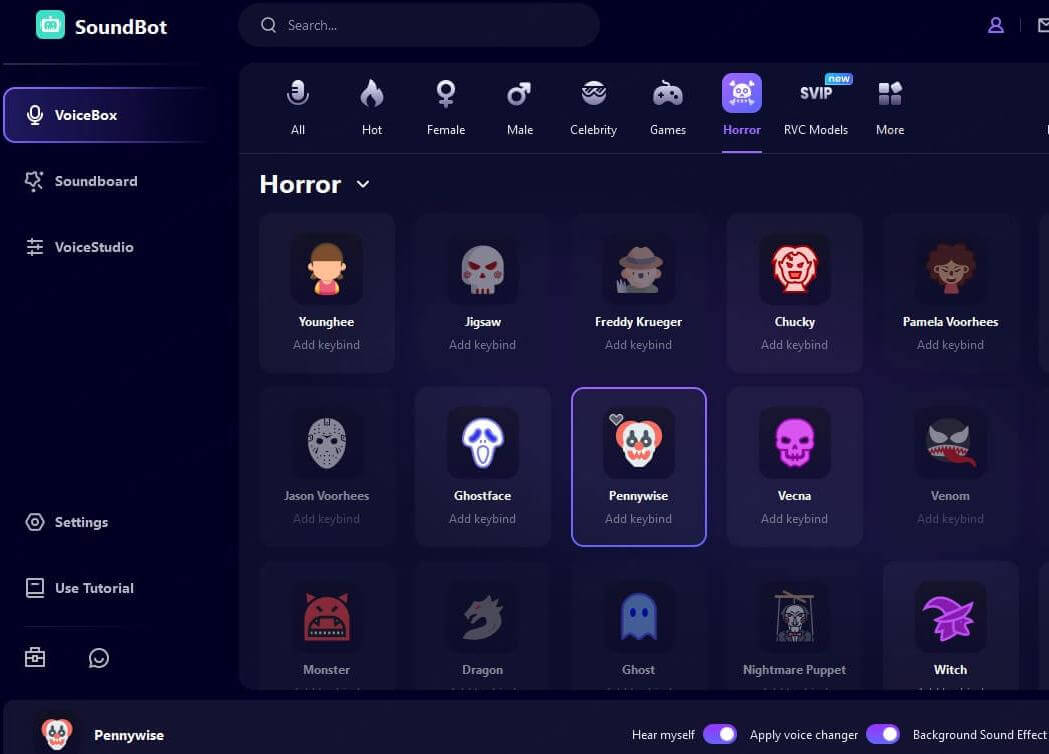
Task: Select the Jigsaw voice icon
Action: tap(482, 269)
